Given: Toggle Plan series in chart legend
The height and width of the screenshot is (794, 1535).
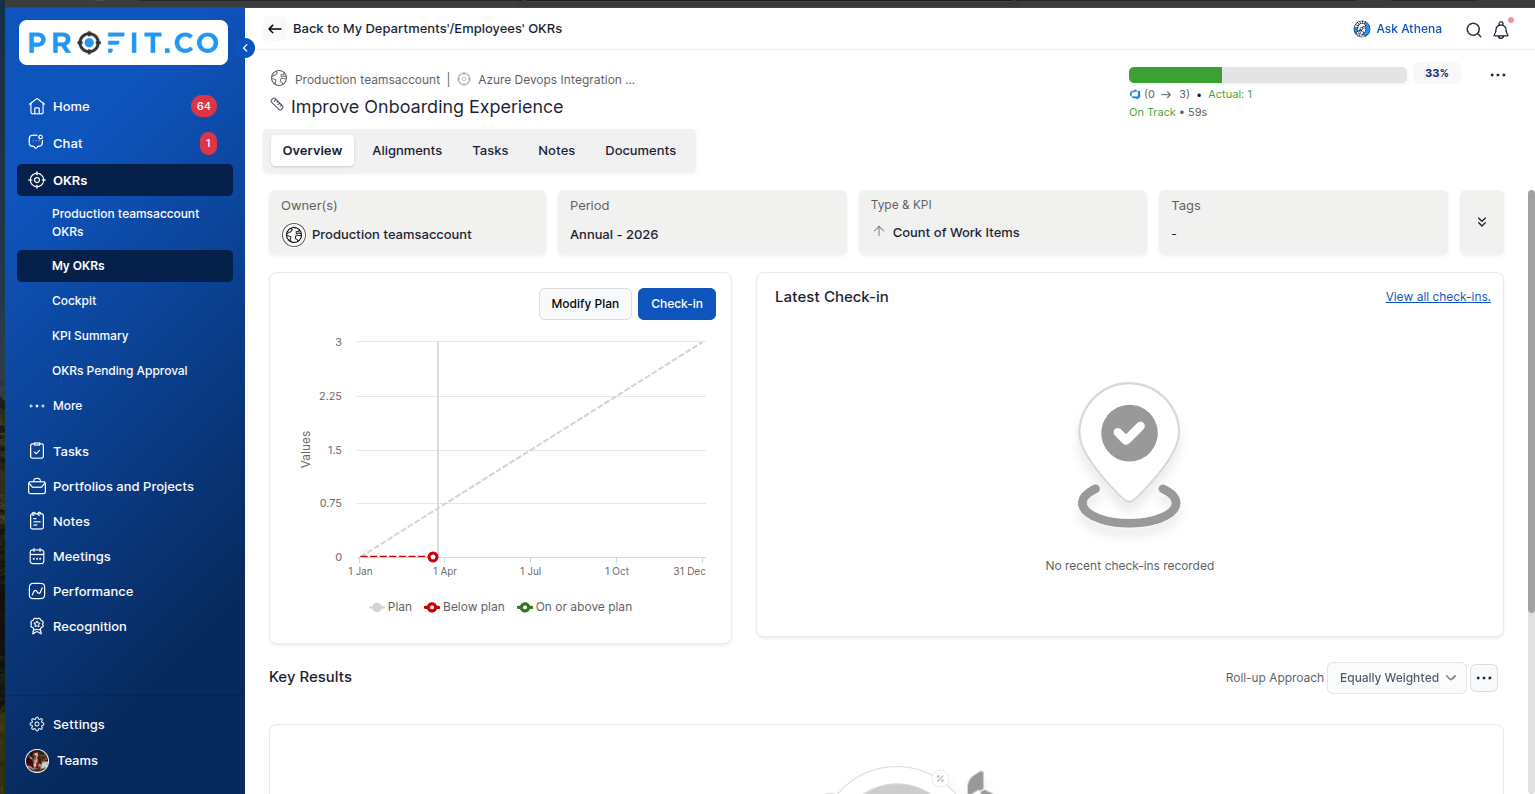Looking at the screenshot, I should click(x=391, y=607).
